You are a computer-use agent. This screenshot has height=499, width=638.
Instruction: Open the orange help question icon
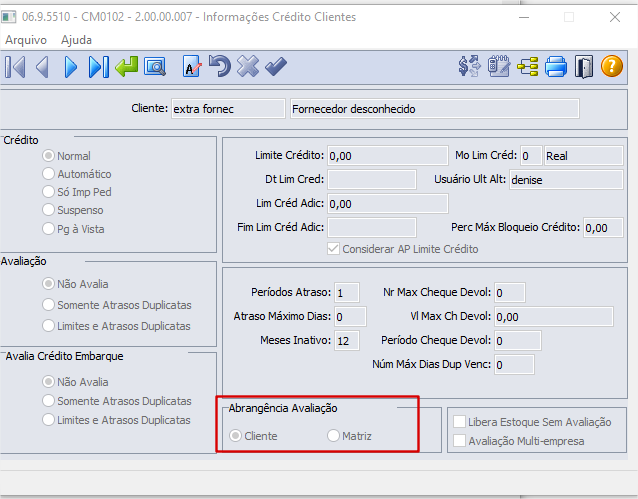tap(612, 66)
